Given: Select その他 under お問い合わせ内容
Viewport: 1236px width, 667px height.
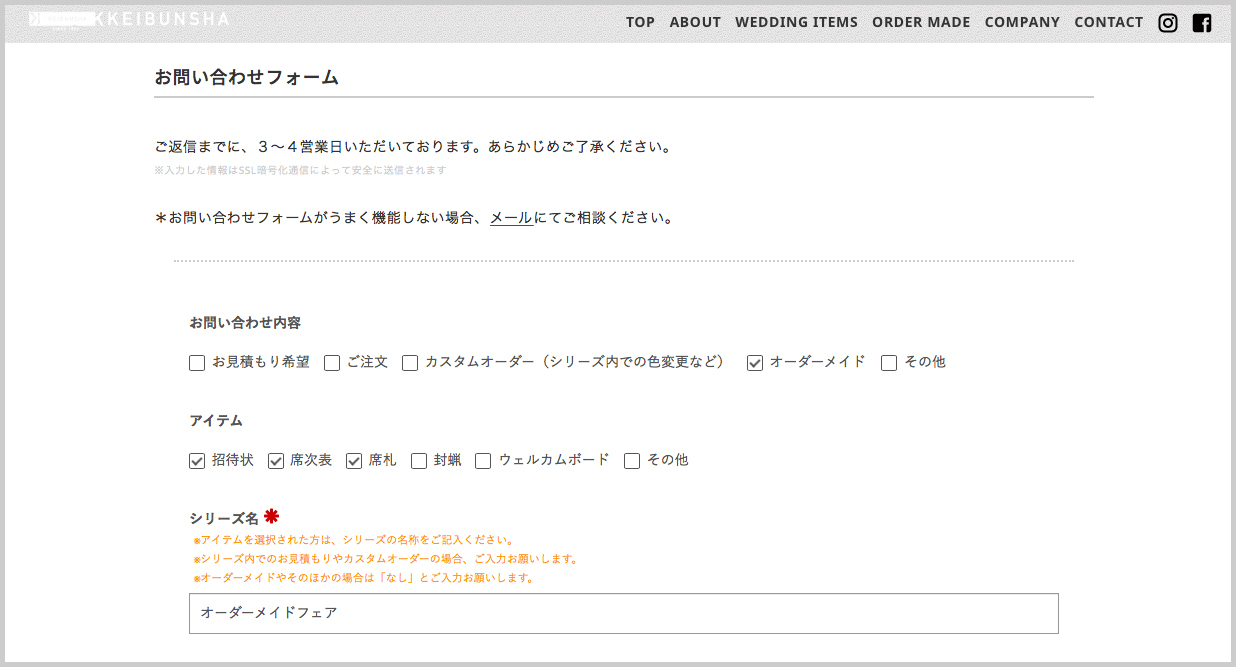Looking at the screenshot, I should pos(889,363).
